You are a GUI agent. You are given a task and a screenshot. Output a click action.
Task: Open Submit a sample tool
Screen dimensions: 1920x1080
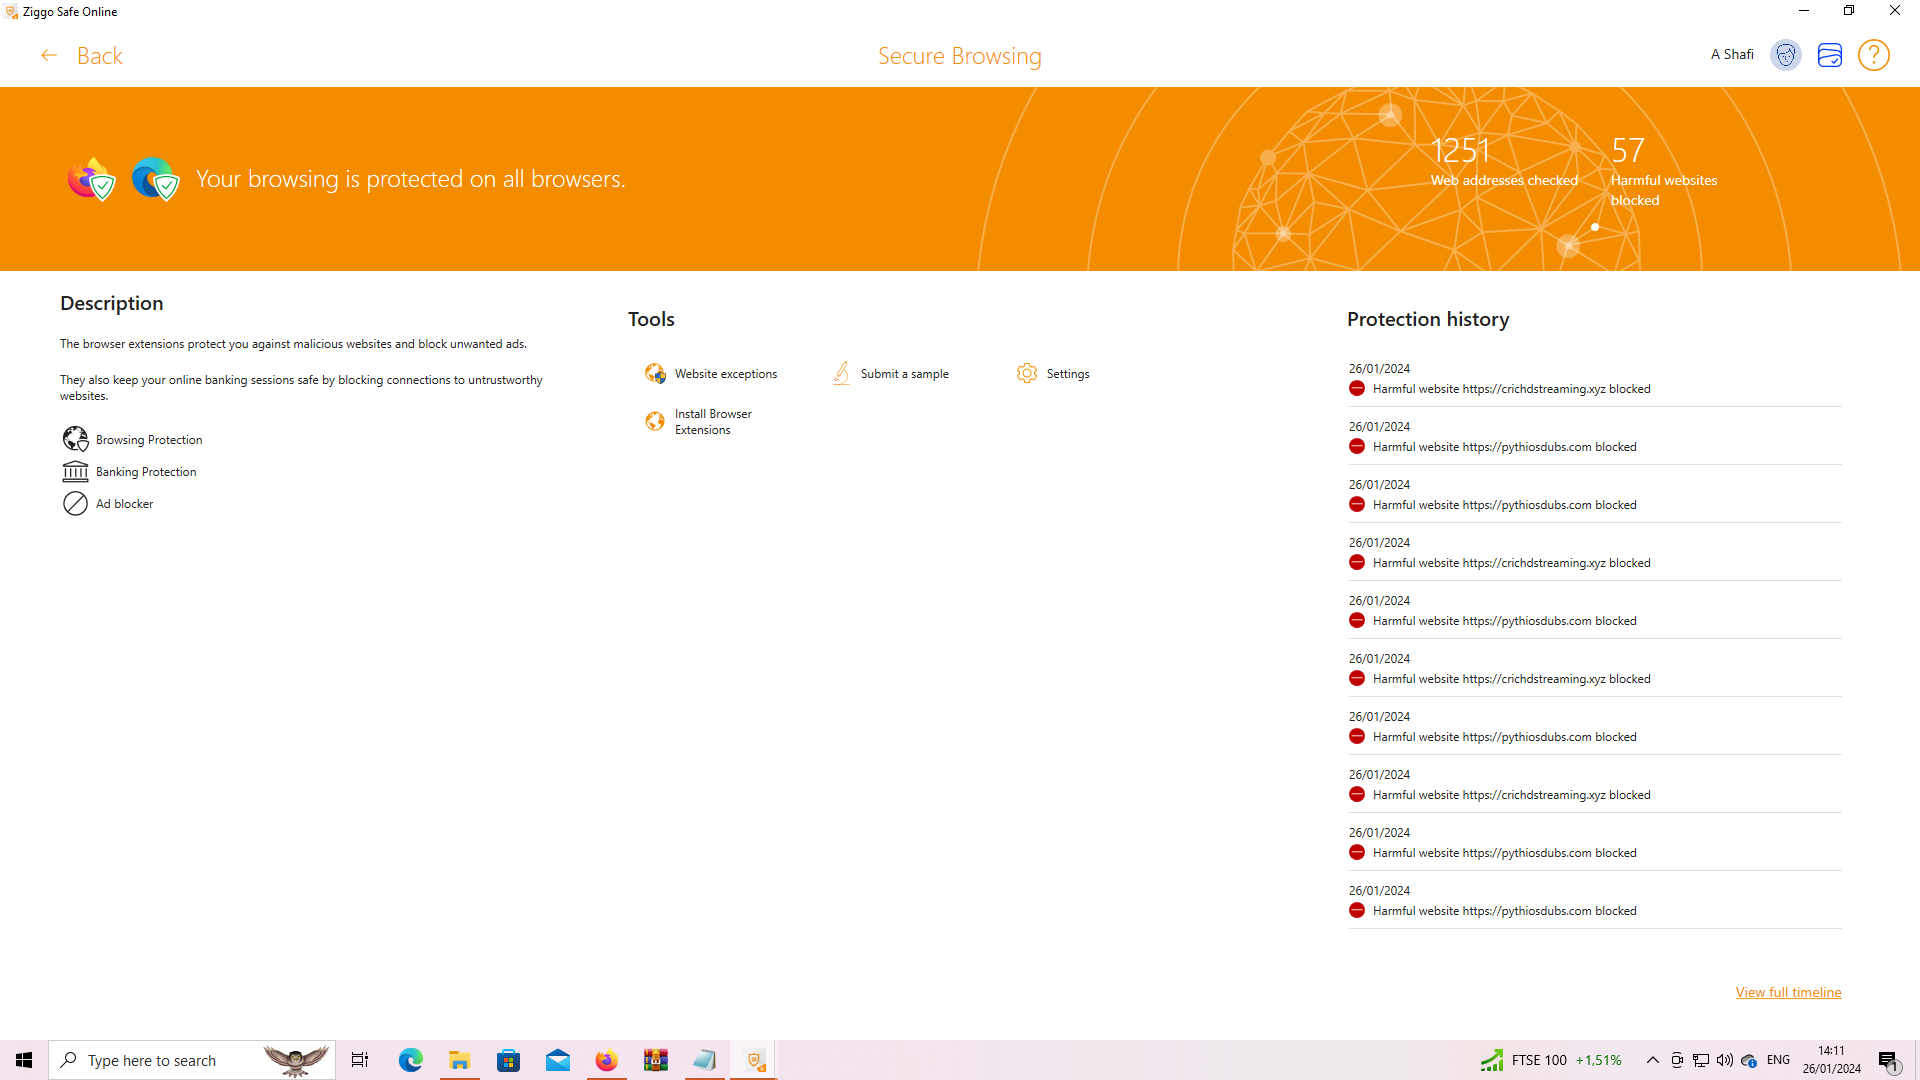pyautogui.click(x=890, y=374)
